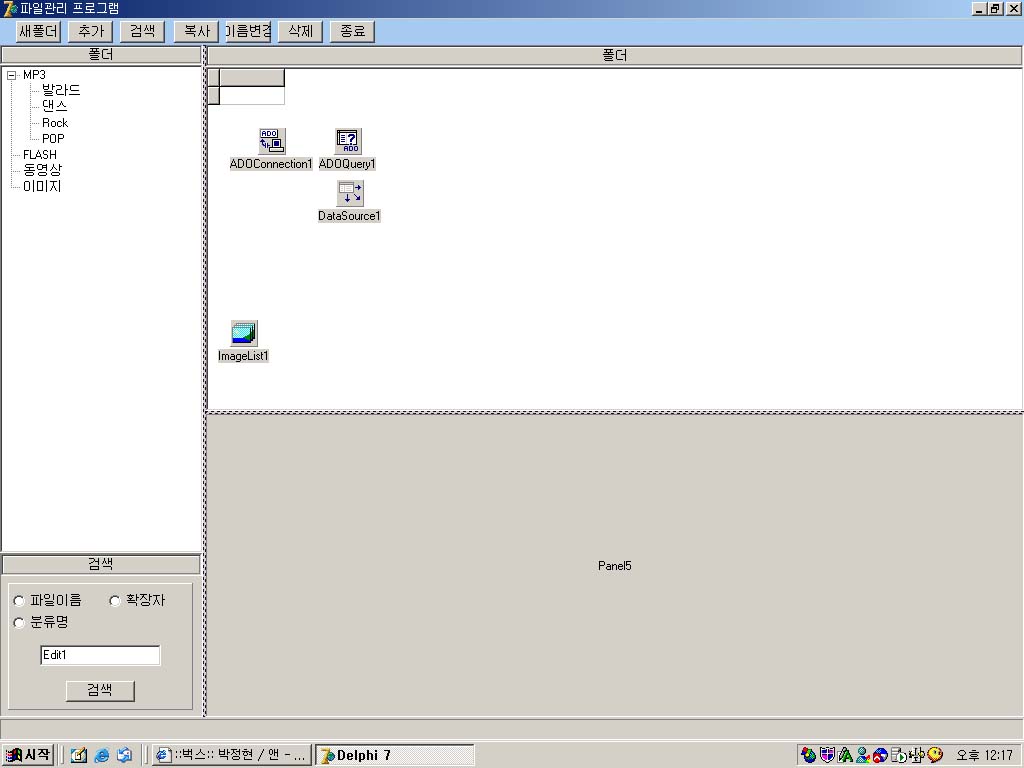Select the ADOQuery1 component icon
Screen dimensions: 1024x768
(348, 141)
